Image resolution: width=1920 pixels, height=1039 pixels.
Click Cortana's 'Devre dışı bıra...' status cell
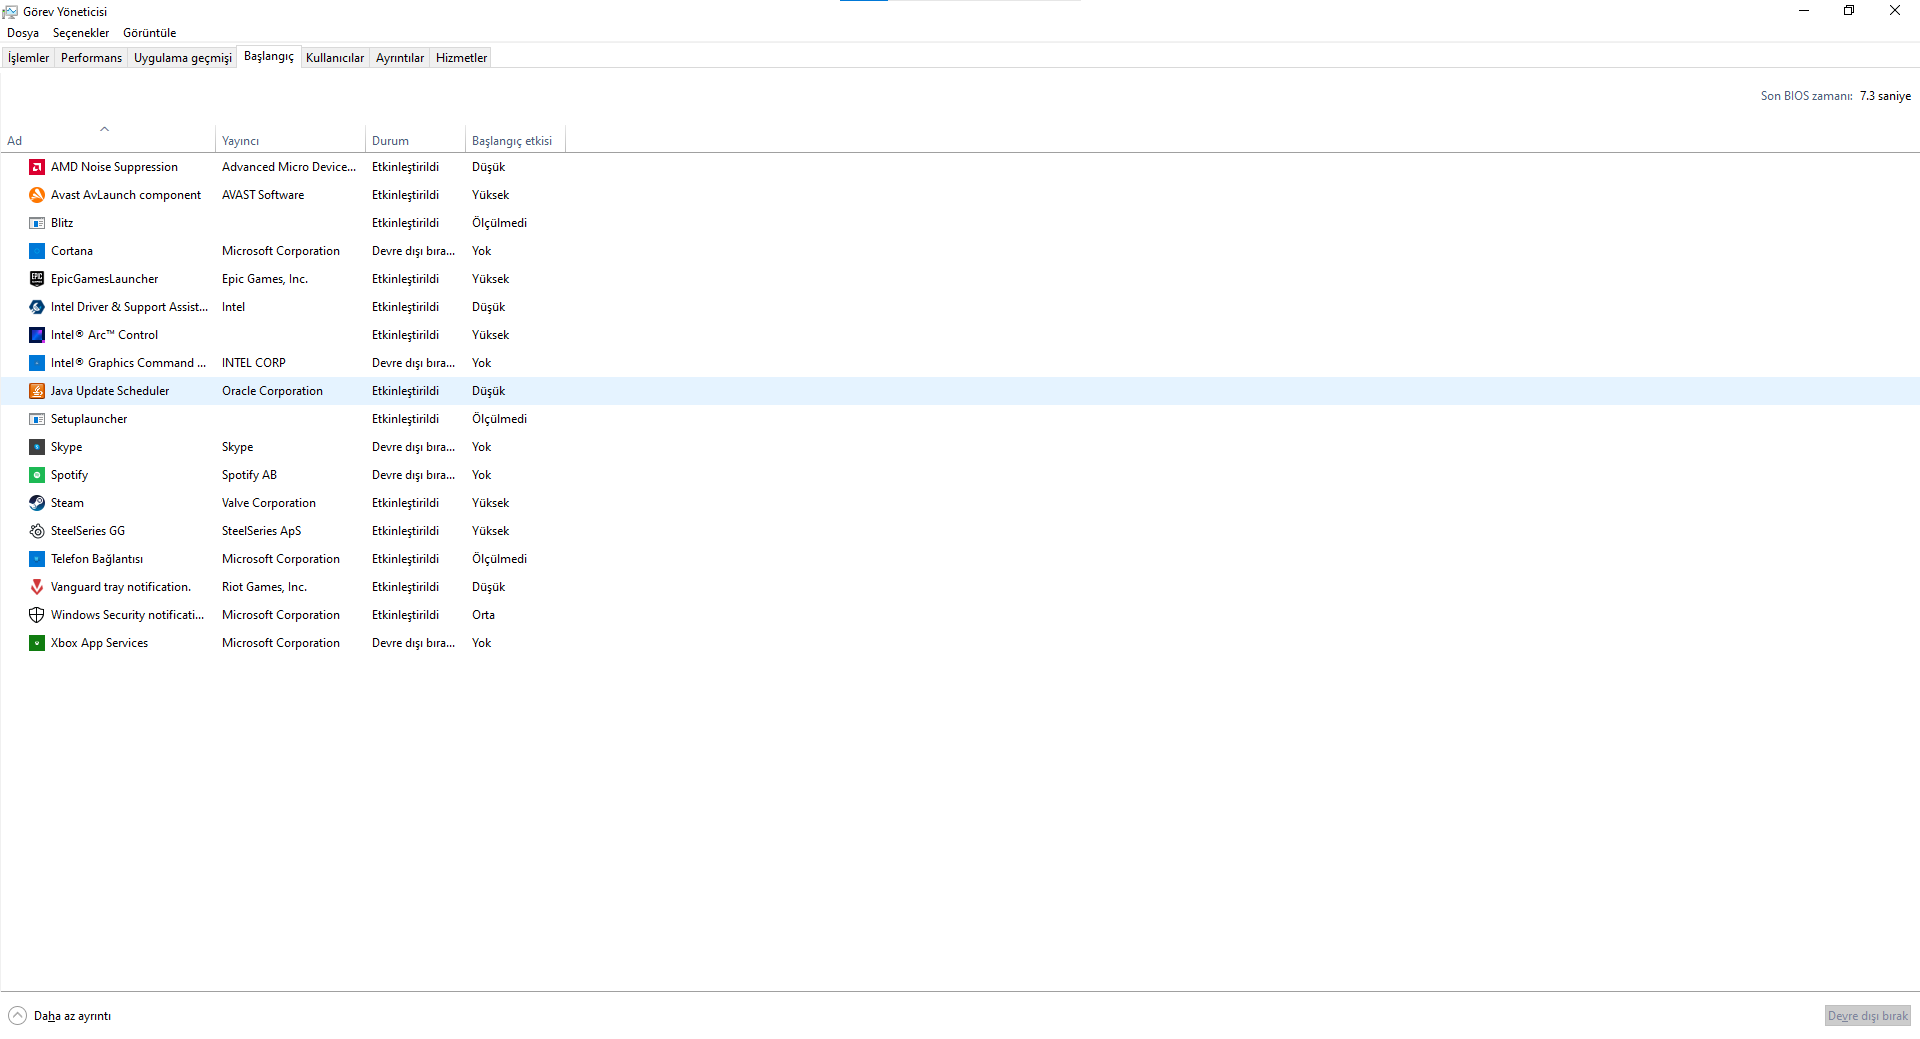(x=413, y=251)
